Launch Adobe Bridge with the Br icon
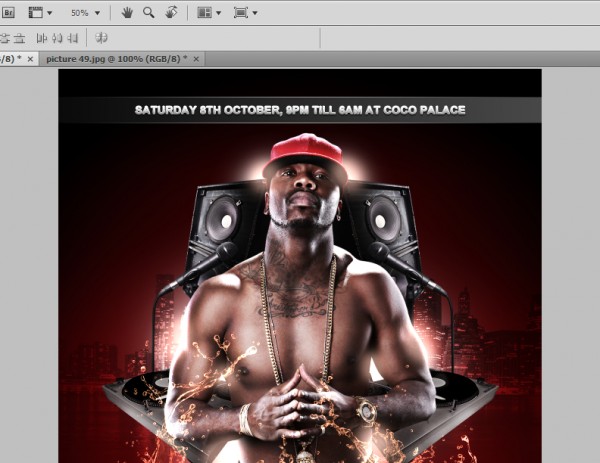Screen dimensions: 600x463 pyautogui.click(x=8, y=13)
